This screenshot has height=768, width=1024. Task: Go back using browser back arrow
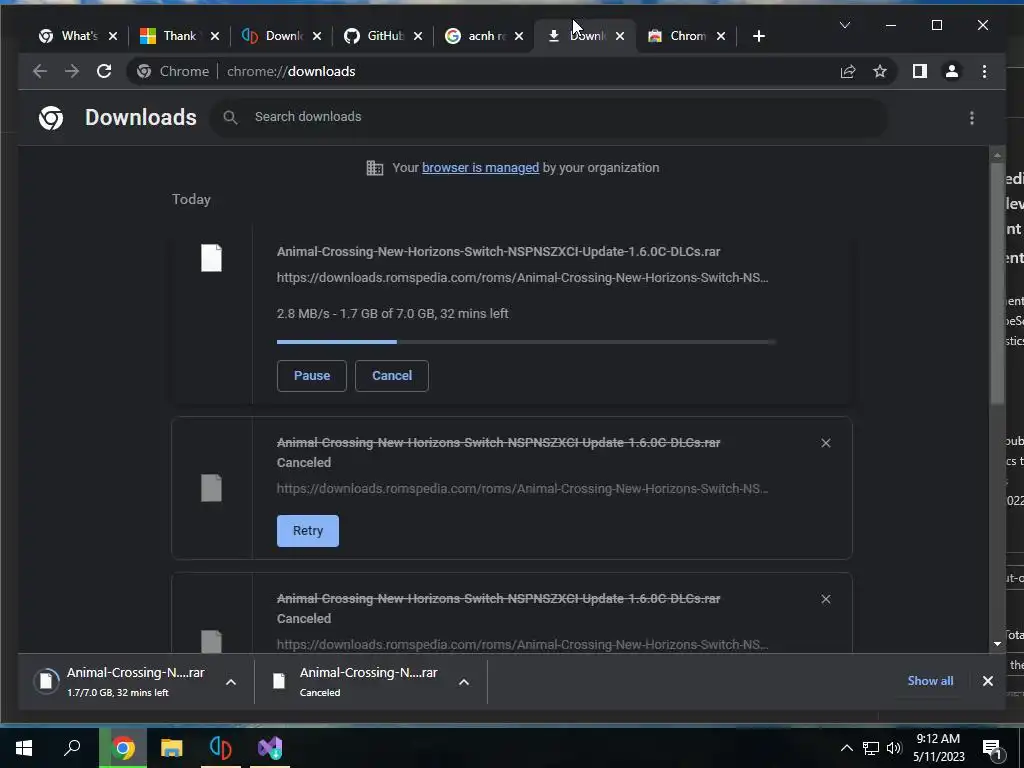point(40,71)
